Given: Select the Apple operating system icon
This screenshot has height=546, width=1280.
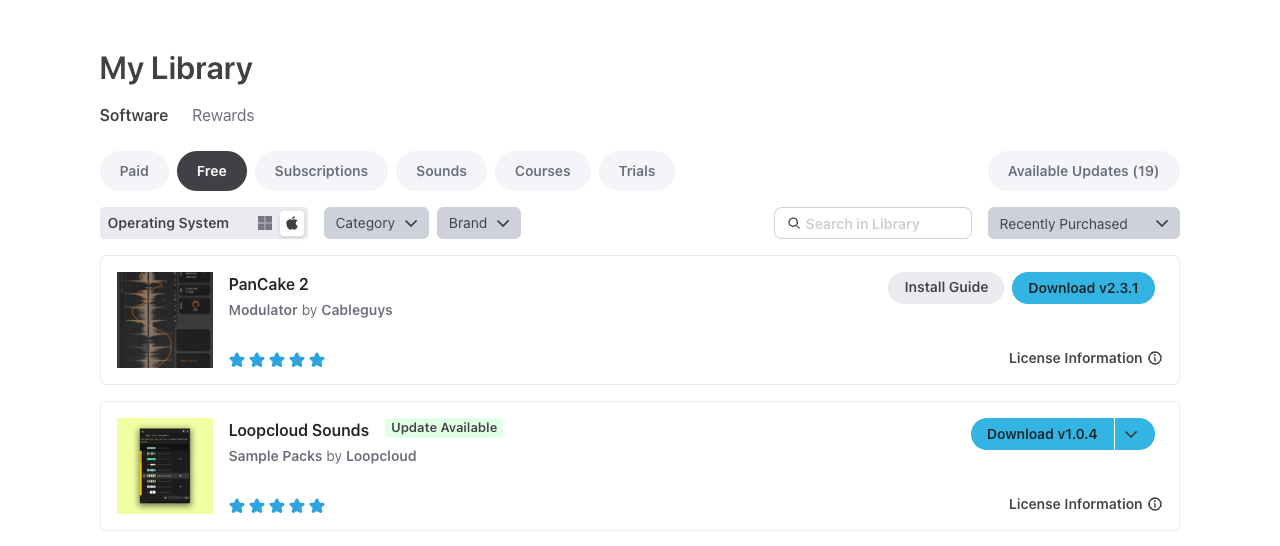Looking at the screenshot, I should pos(292,223).
